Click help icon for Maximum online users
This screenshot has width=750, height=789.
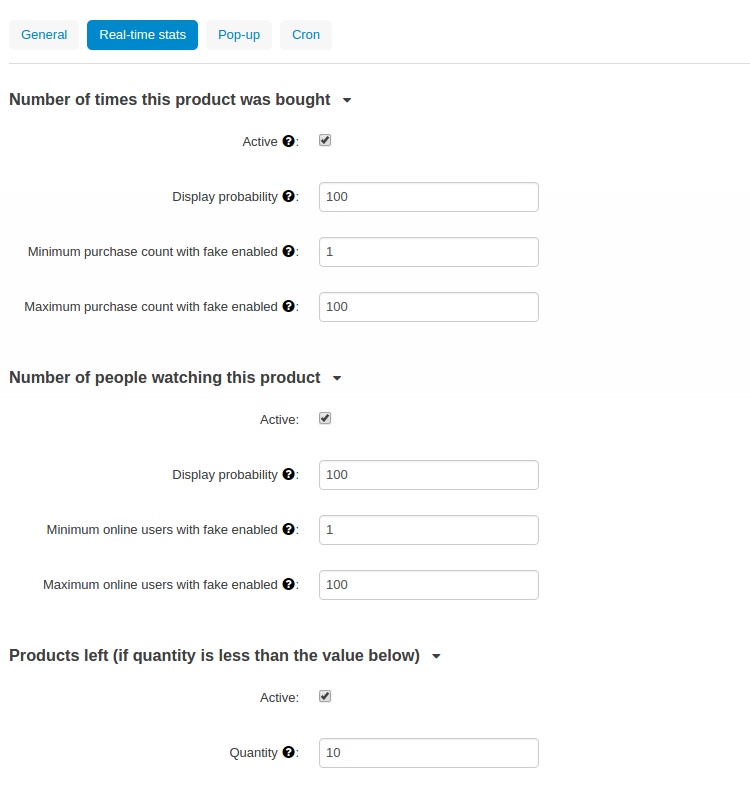pyautogui.click(x=288, y=584)
